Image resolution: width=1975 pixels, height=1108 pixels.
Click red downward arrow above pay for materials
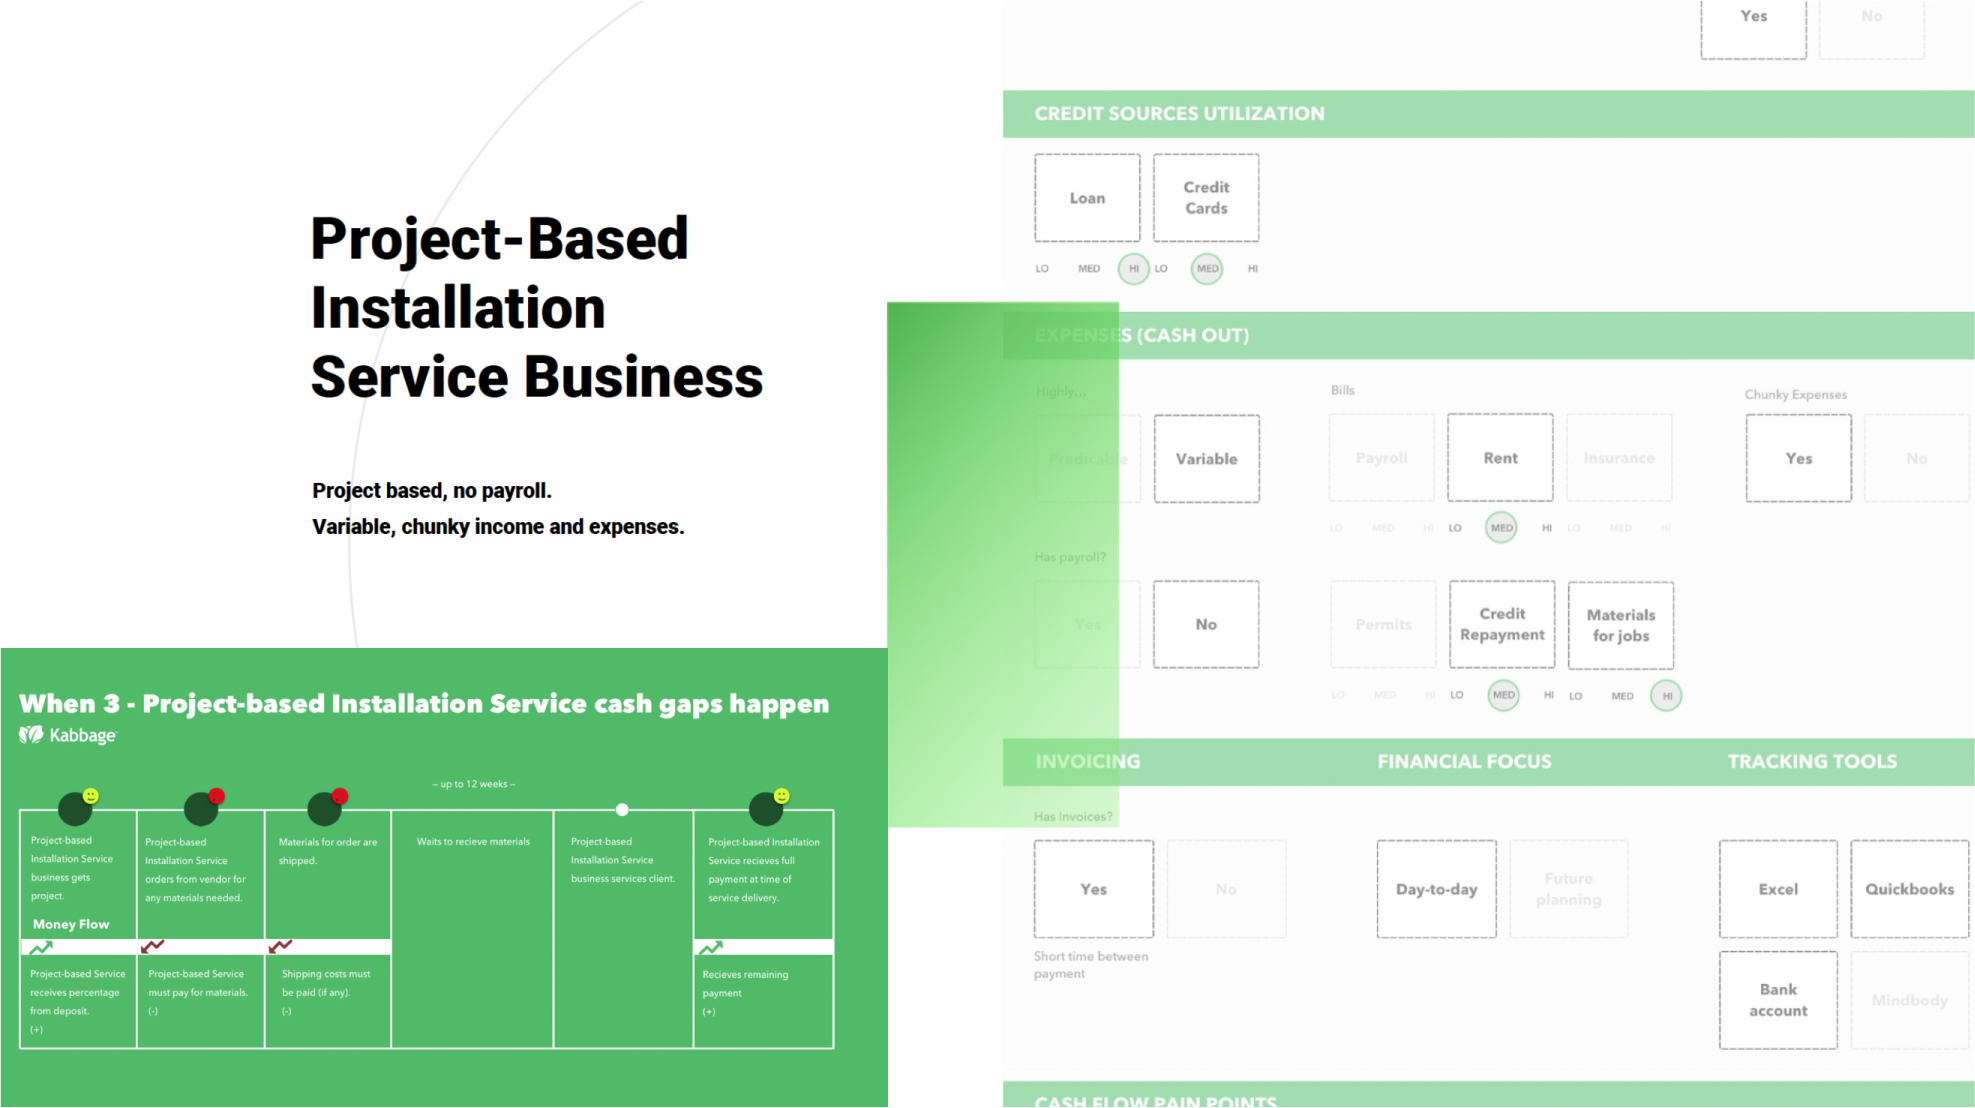coord(153,946)
